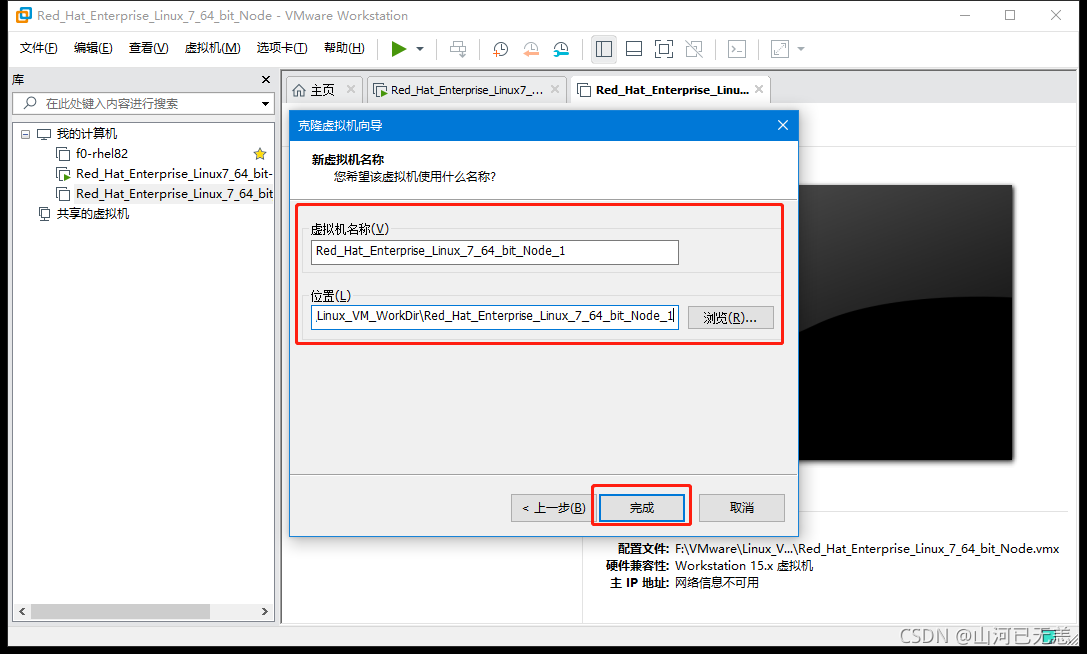Select the running Red_Hat_Enterprise_Linux7_64_bit- VM
The height and width of the screenshot is (654, 1087).
pyautogui.click(x=174, y=174)
